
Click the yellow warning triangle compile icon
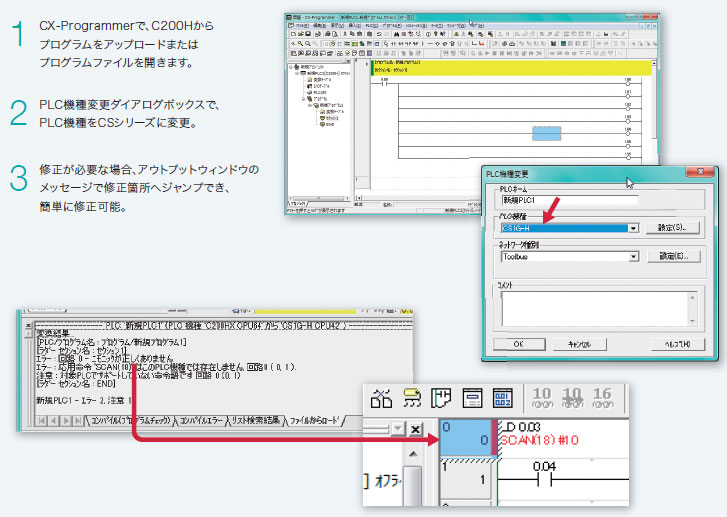[456, 34]
